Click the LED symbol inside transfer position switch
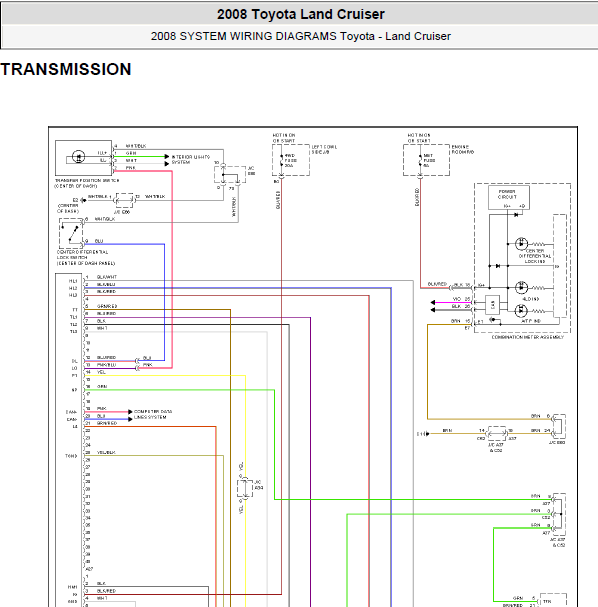The image size is (598, 607). pyautogui.click(x=79, y=157)
